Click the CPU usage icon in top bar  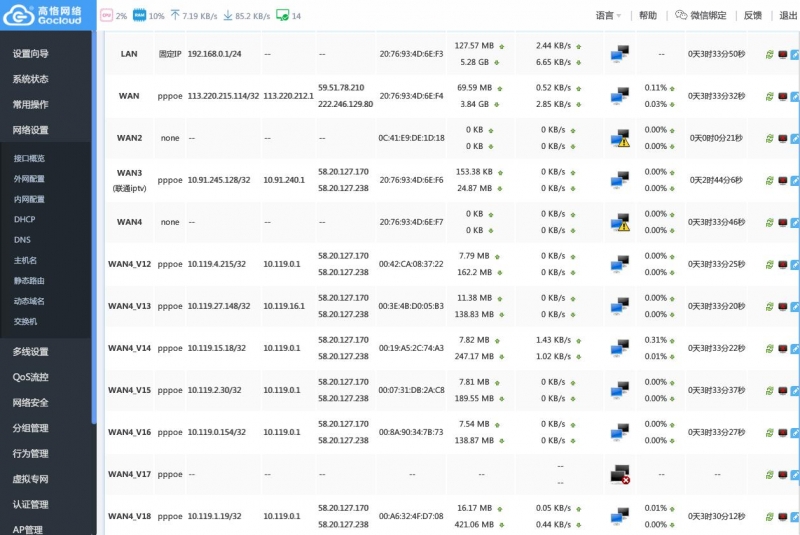tap(106, 16)
